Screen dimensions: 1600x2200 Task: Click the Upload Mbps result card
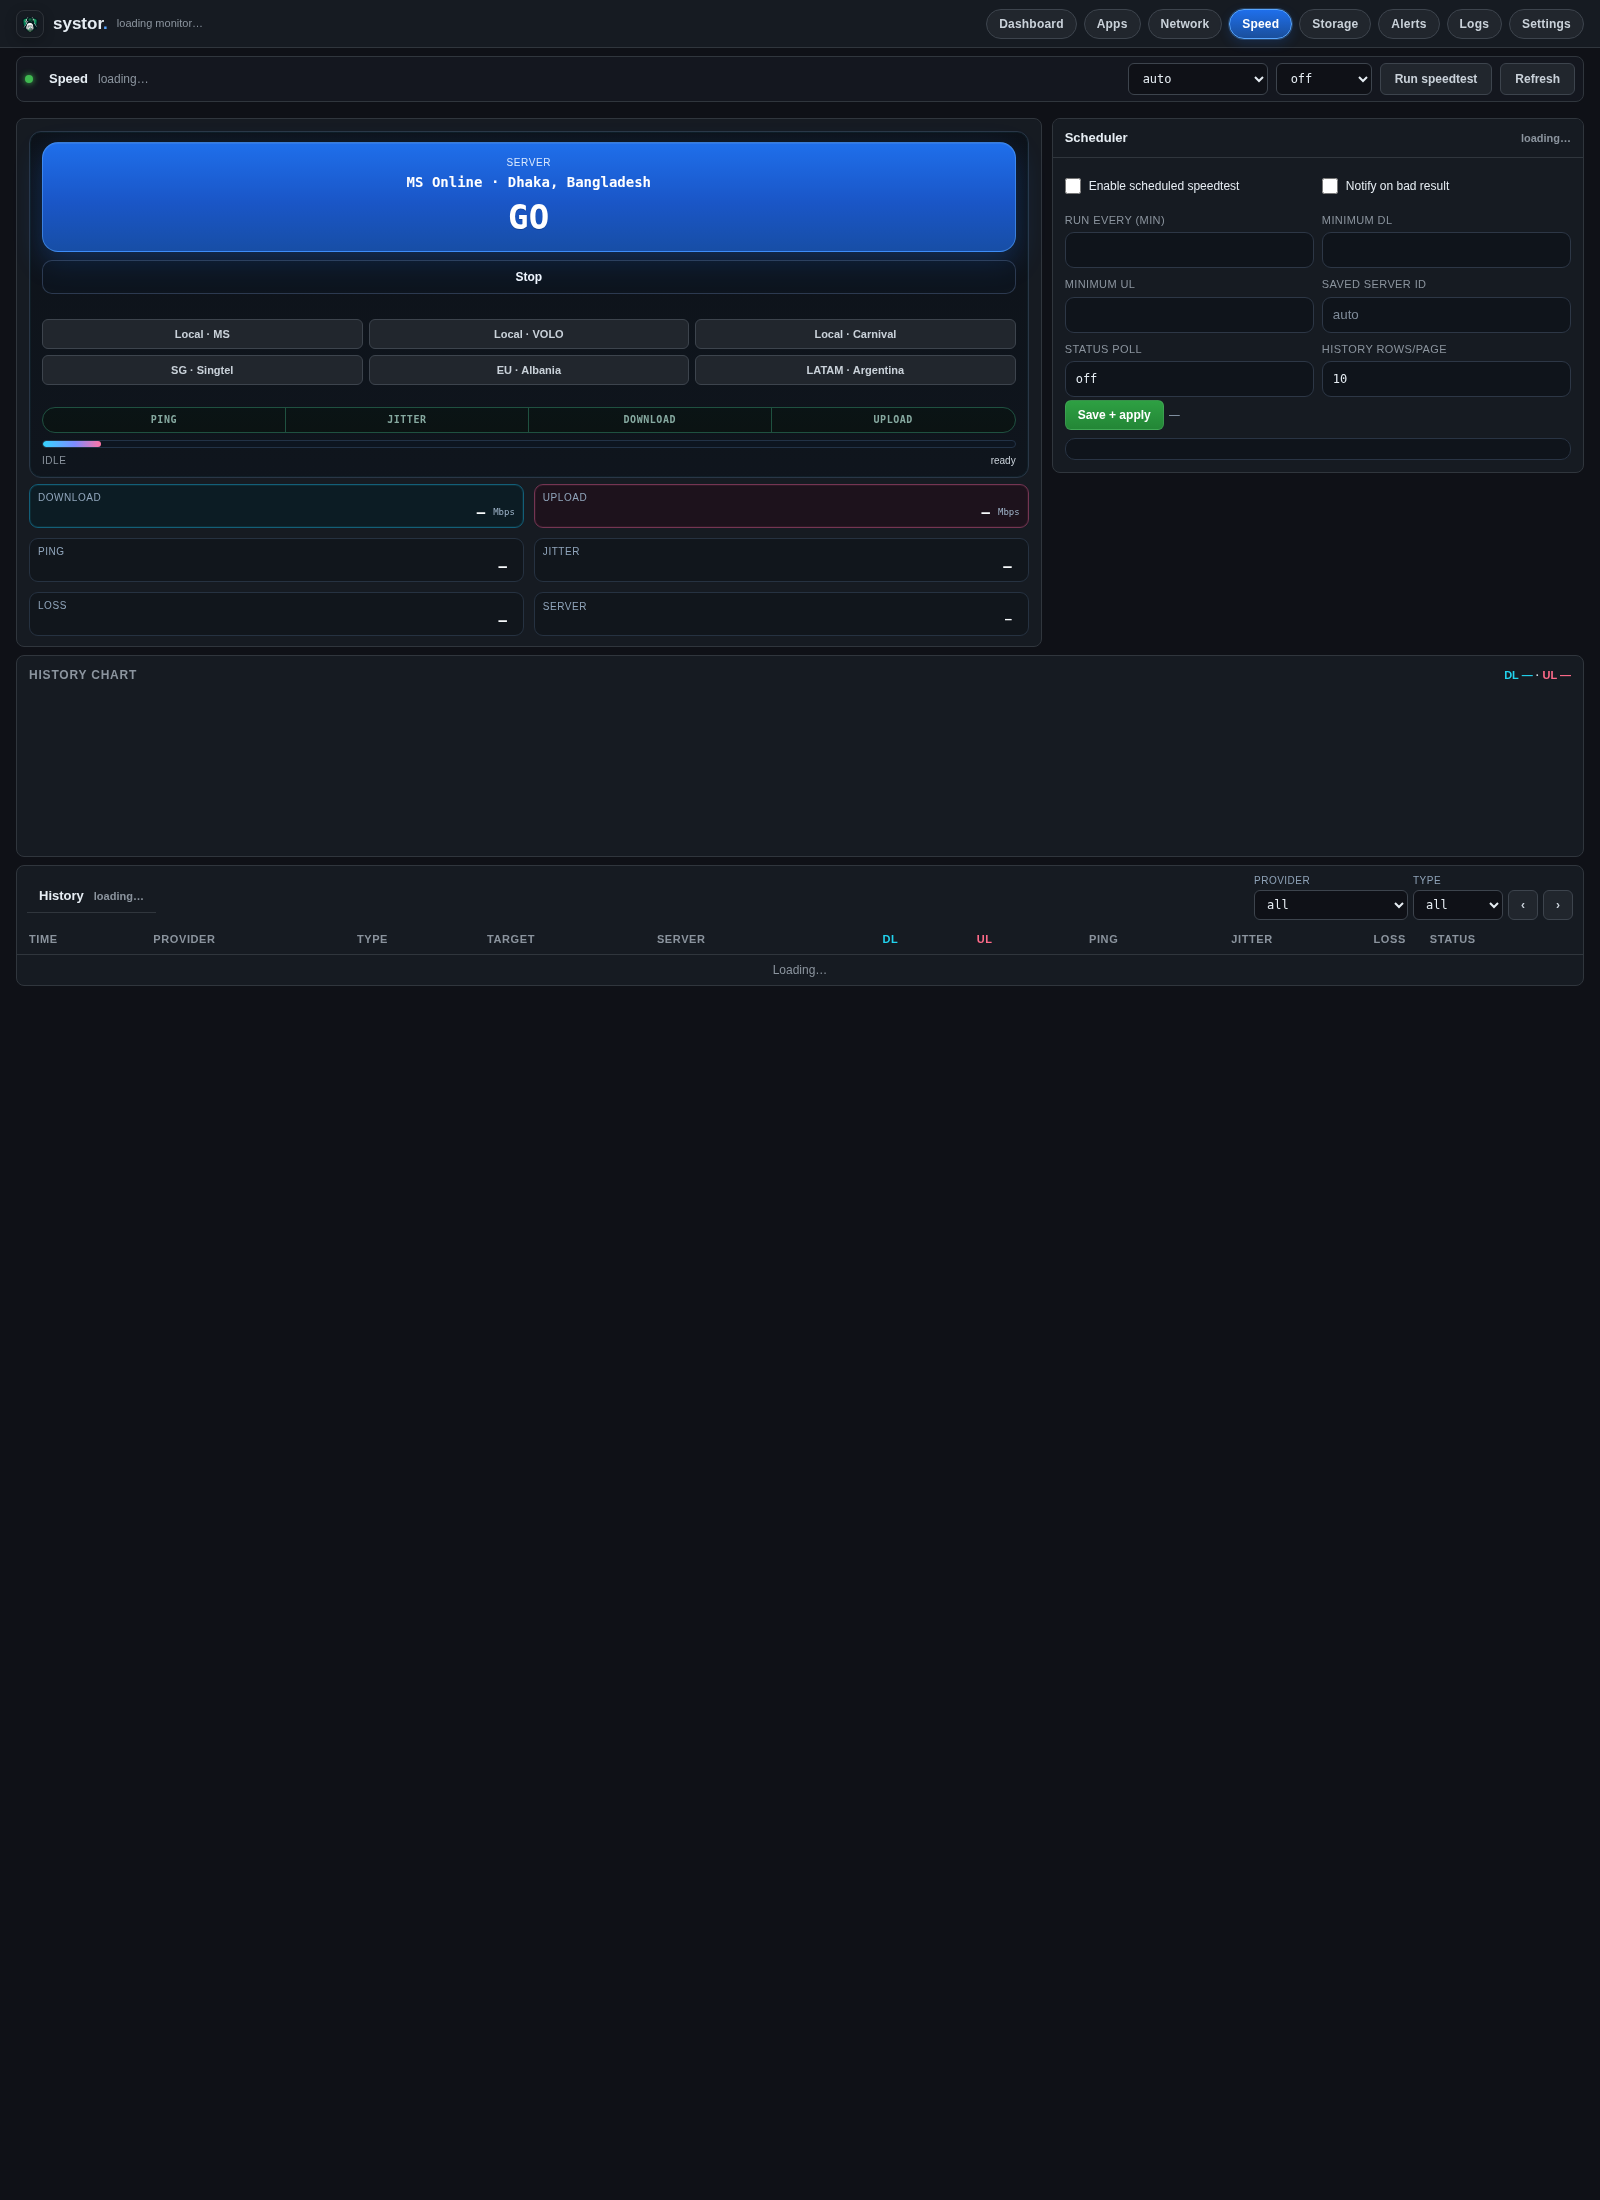[x=781, y=506]
